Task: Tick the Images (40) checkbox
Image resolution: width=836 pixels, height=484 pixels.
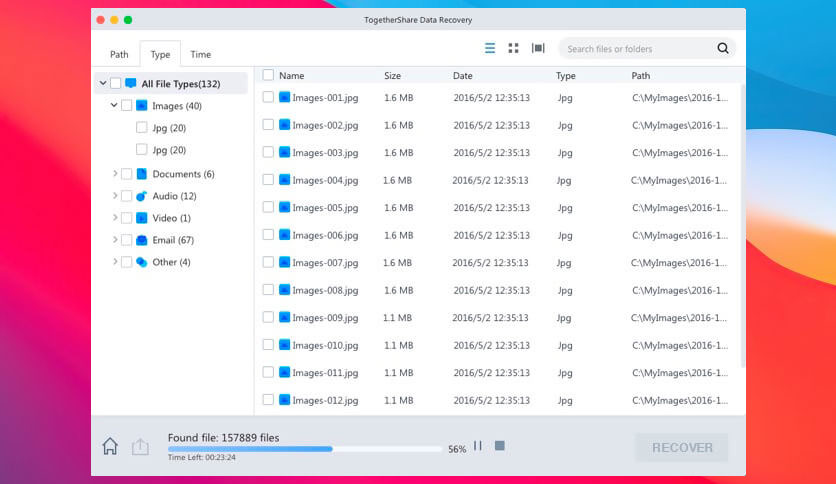Action: [x=126, y=106]
